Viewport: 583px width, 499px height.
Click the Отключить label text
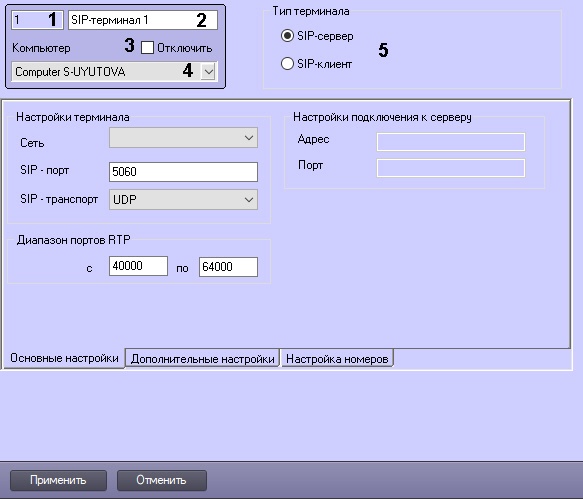coord(184,48)
